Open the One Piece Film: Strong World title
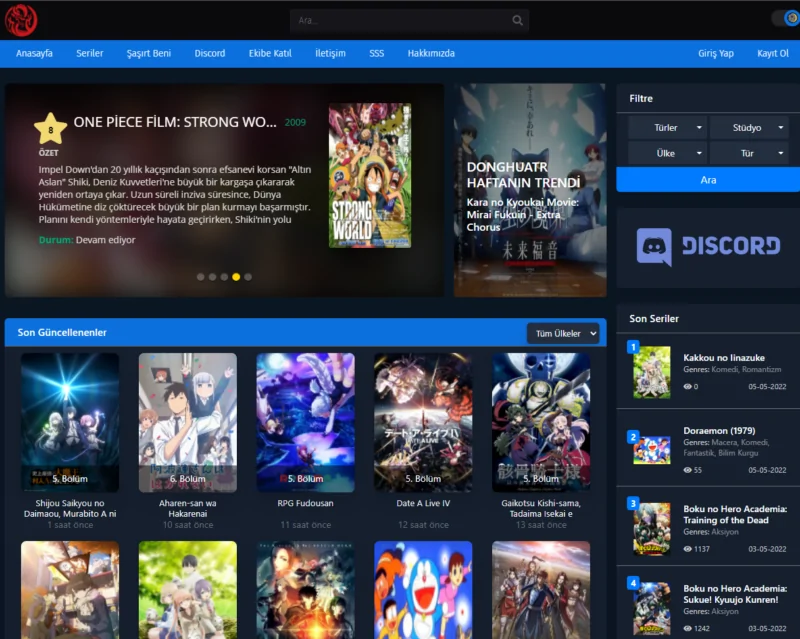 [175, 122]
